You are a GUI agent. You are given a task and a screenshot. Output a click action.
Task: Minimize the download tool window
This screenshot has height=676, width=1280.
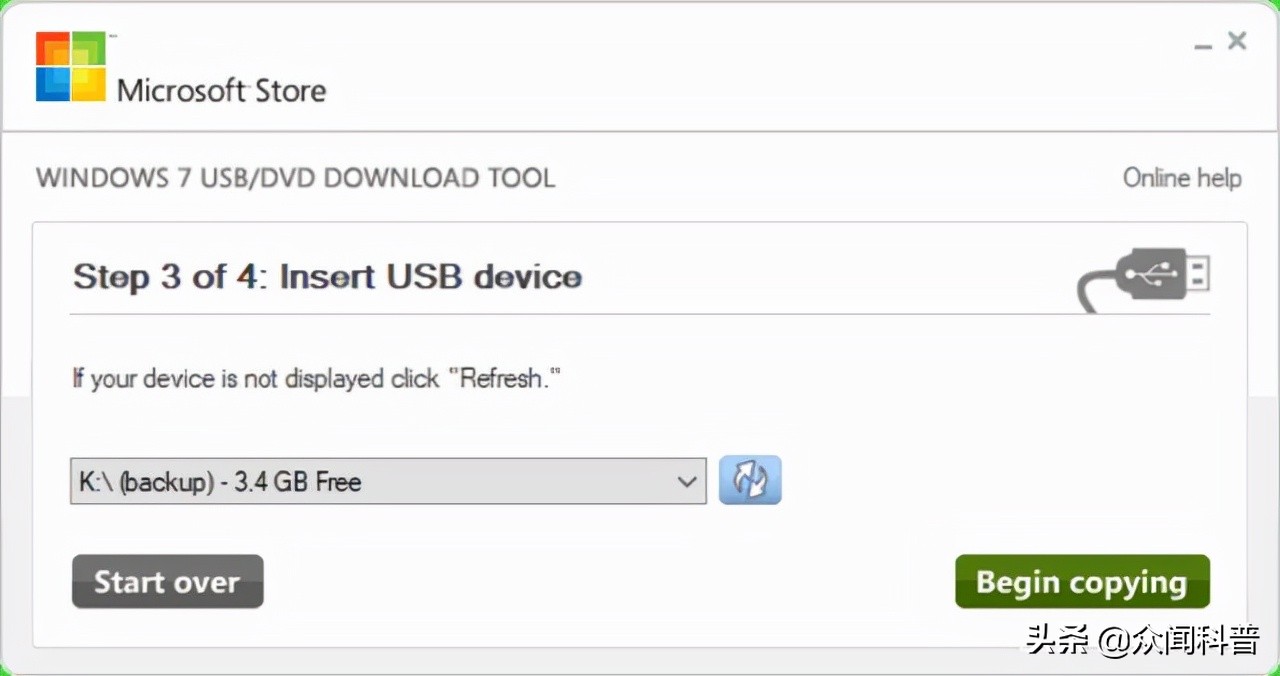[1205, 44]
